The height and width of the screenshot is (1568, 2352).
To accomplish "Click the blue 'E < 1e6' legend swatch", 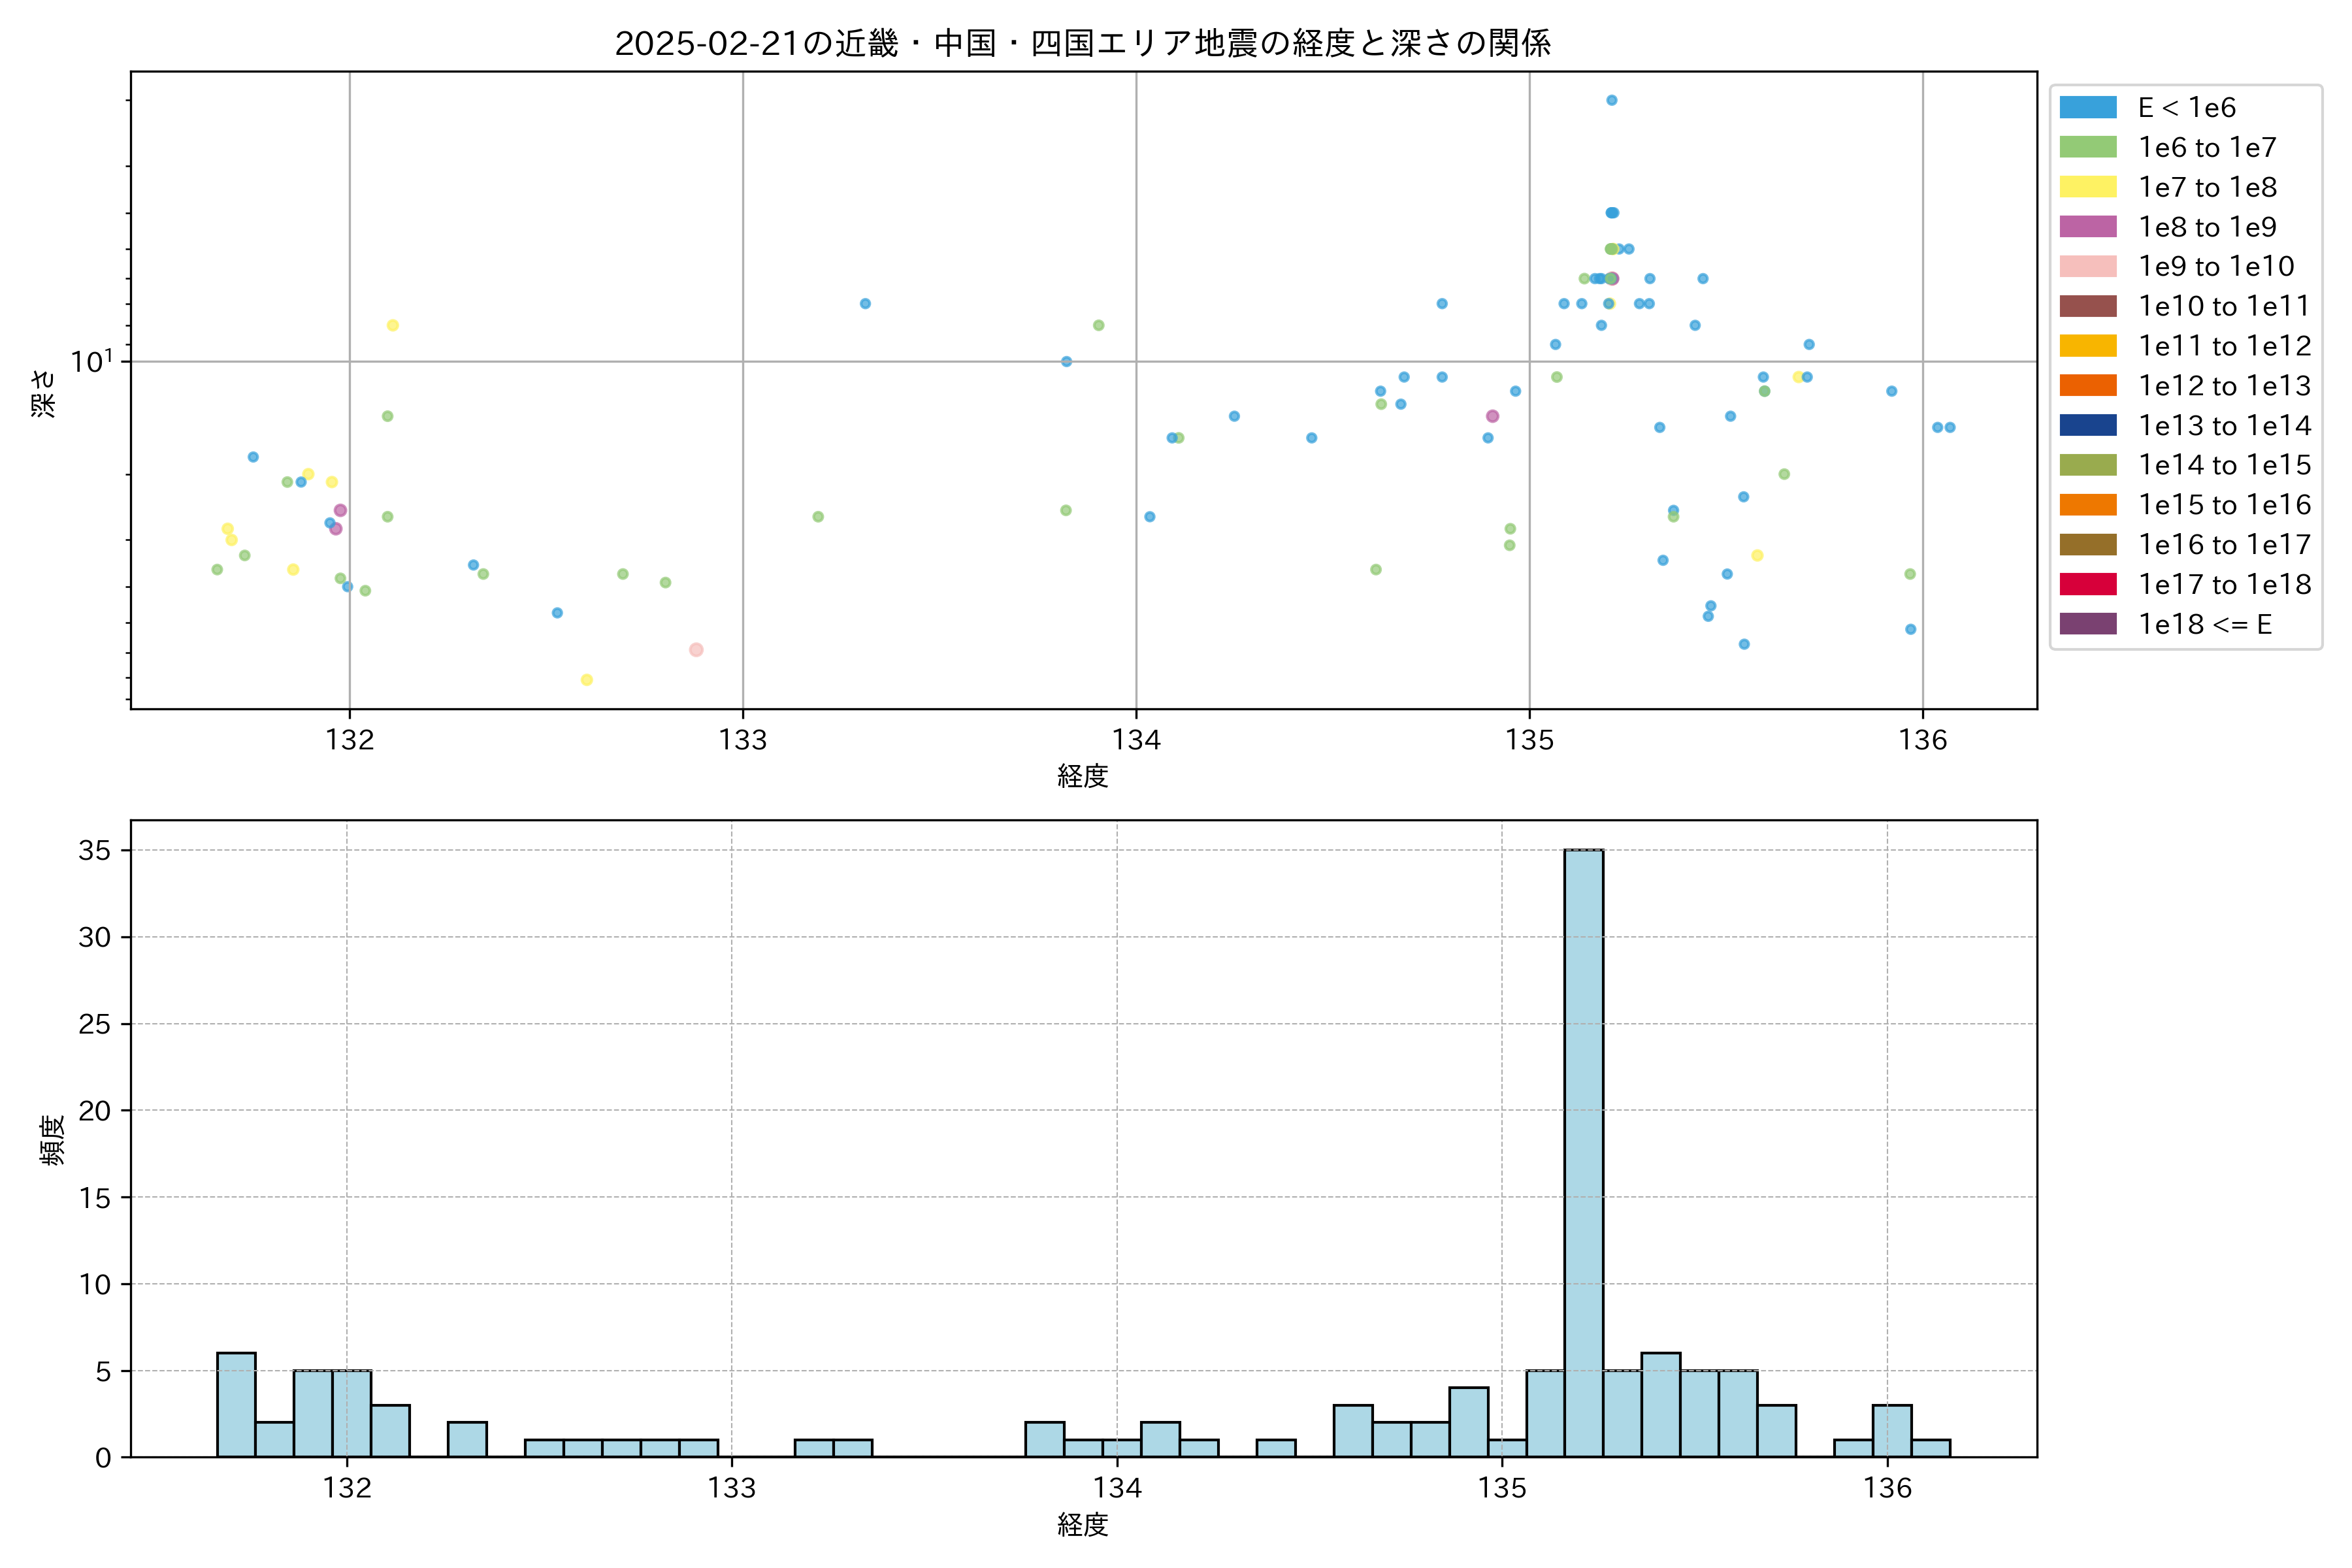I will coord(2087,108).
